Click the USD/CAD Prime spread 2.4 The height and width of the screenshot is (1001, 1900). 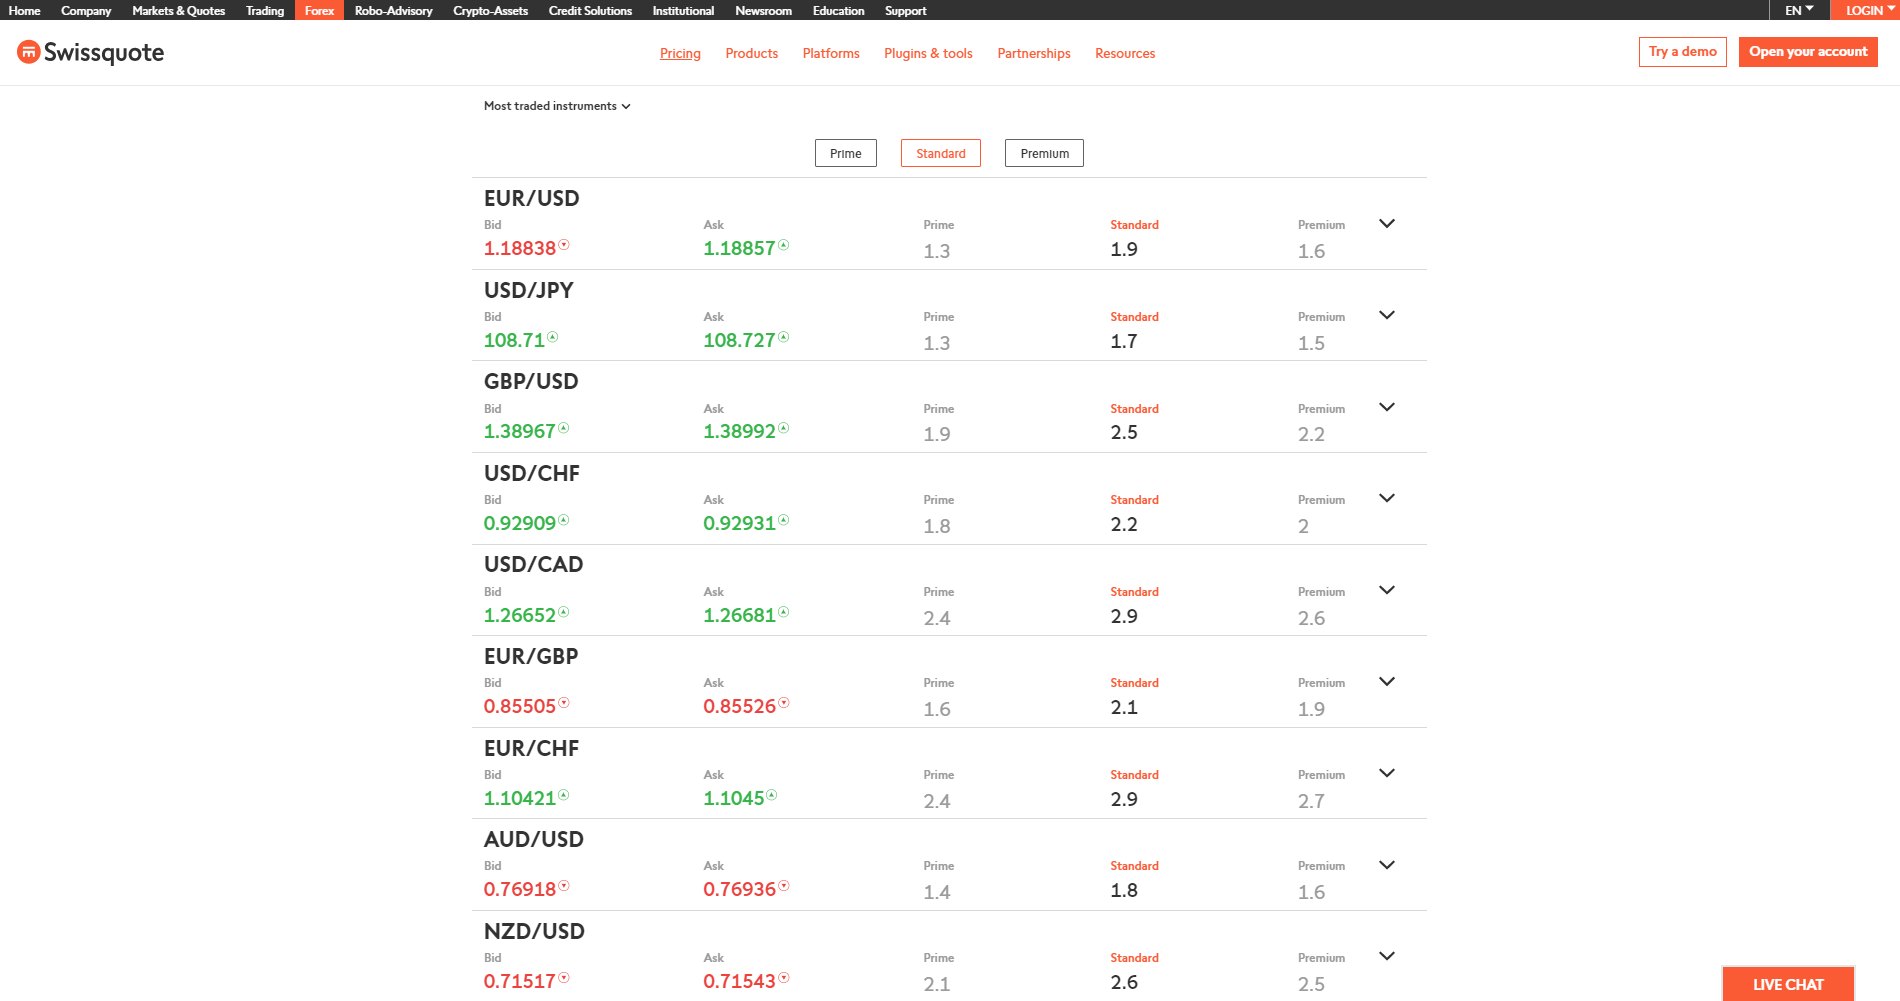point(937,618)
